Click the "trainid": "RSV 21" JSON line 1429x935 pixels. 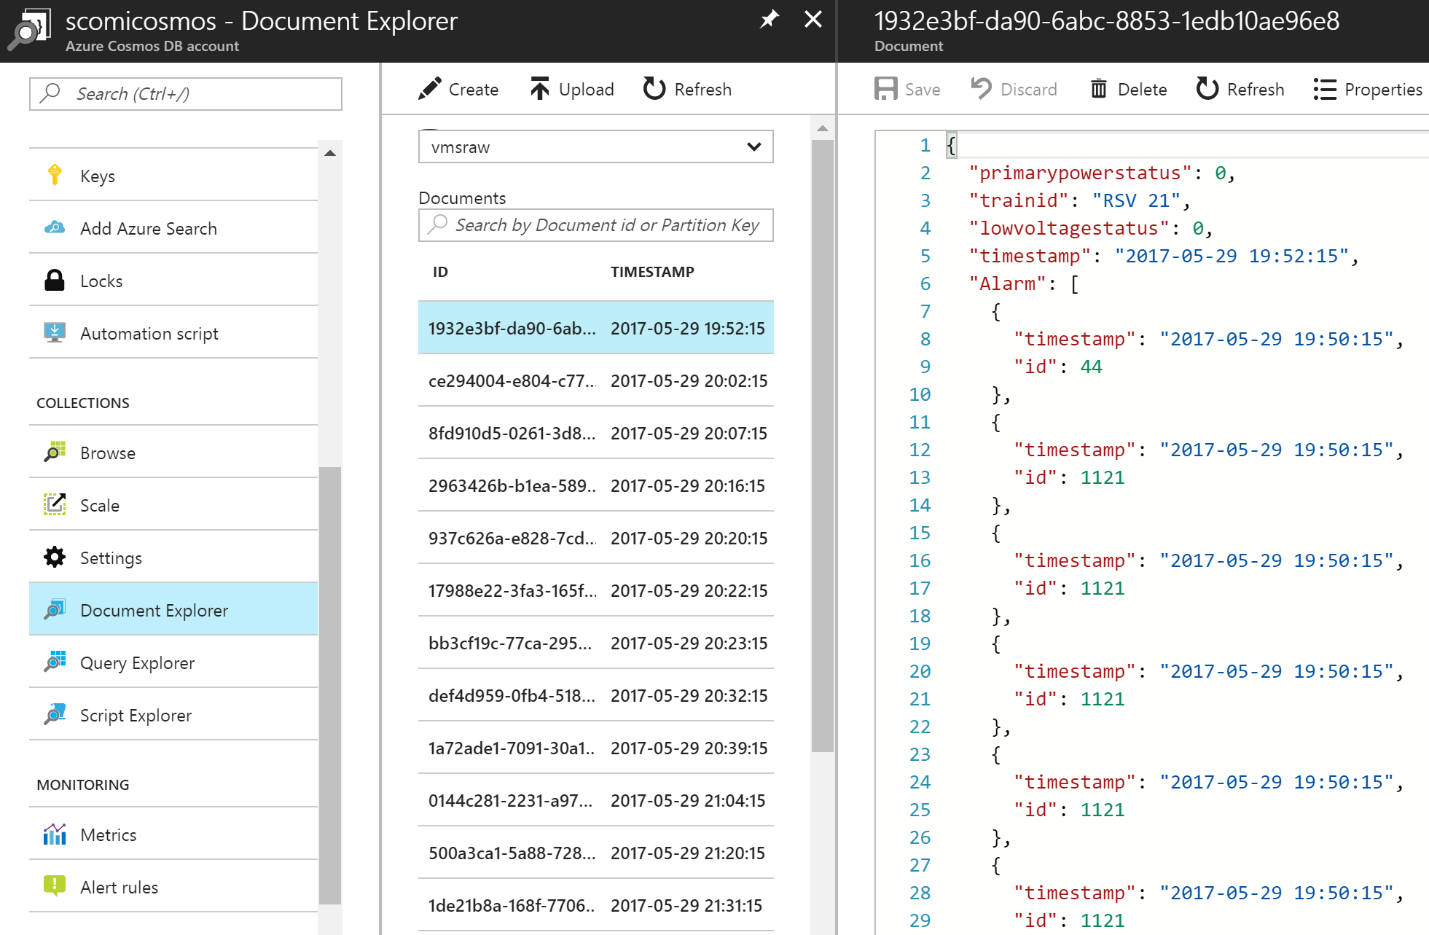click(1080, 201)
